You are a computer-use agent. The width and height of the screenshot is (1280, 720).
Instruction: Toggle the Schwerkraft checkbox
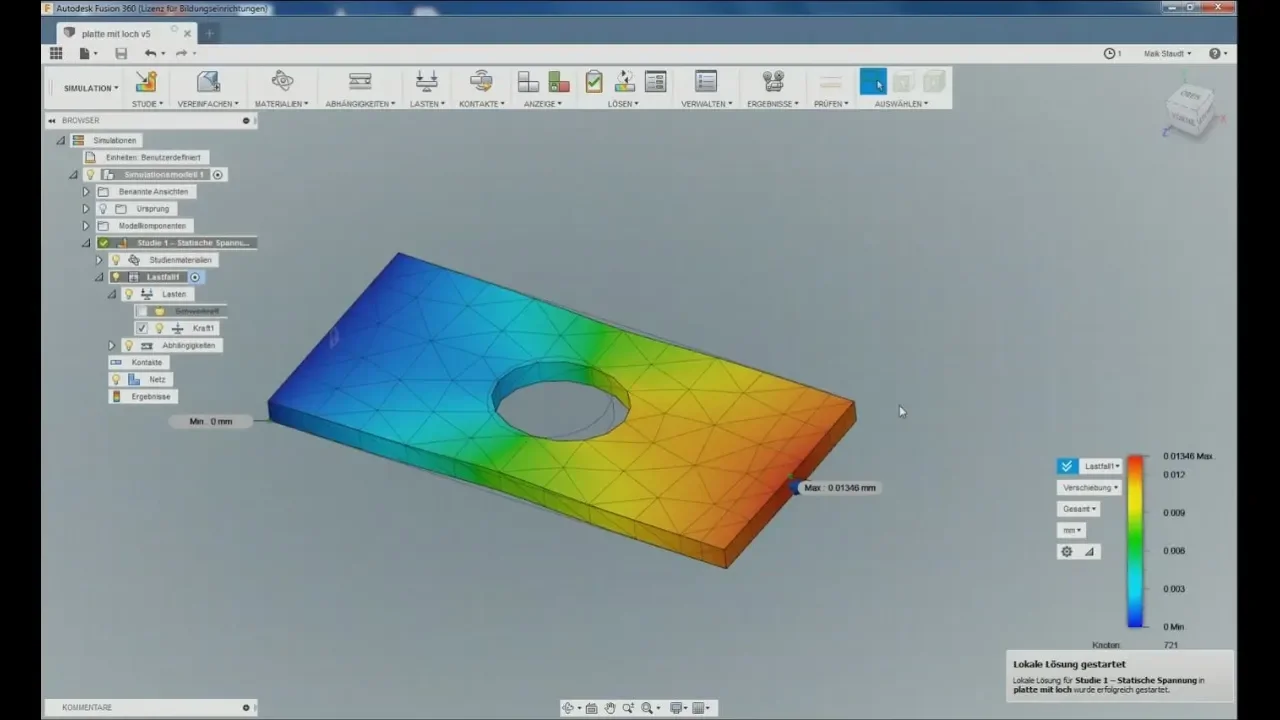click(x=142, y=311)
